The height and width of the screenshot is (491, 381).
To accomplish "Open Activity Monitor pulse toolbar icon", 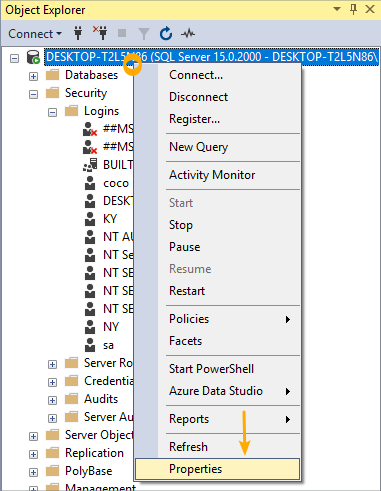I will (188, 33).
